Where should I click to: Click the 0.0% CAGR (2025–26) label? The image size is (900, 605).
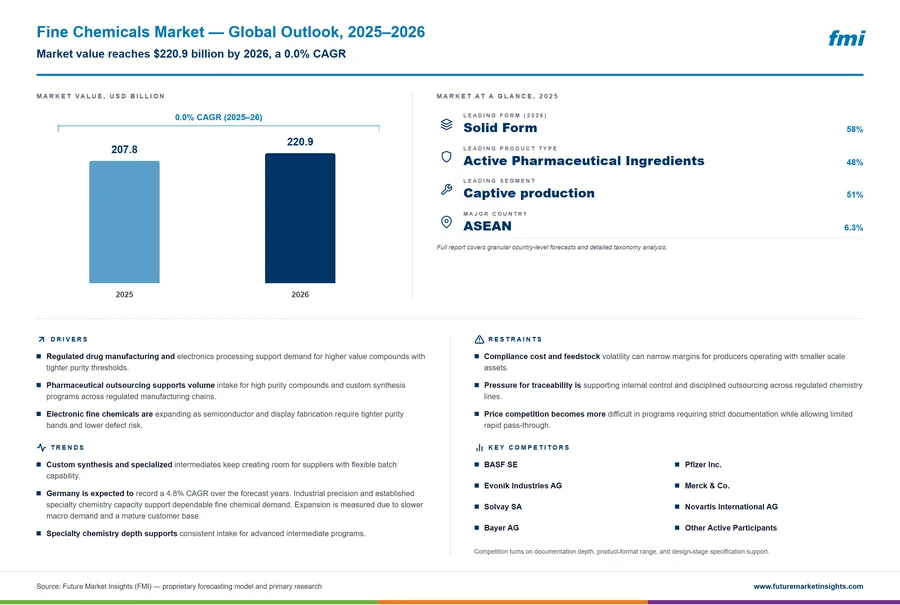[219, 117]
